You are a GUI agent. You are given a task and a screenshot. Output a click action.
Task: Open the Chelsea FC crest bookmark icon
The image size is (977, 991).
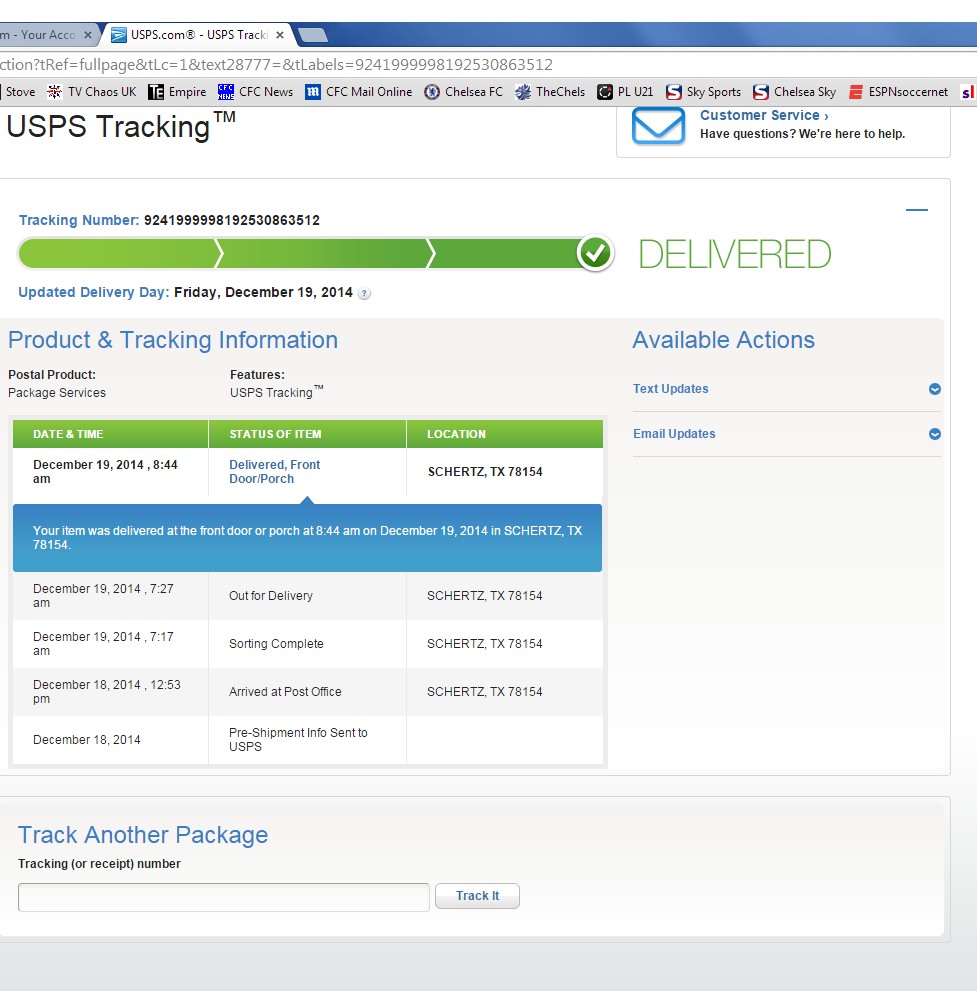(432, 92)
